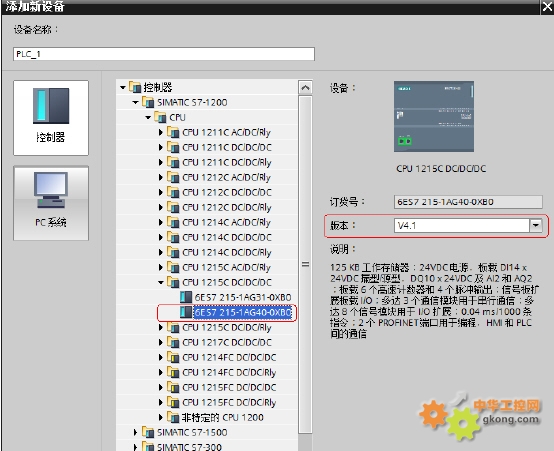The height and width of the screenshot is (451, 554).
Task: Click folder icon of 非特定的 CPU 1200
Action: 173,417
